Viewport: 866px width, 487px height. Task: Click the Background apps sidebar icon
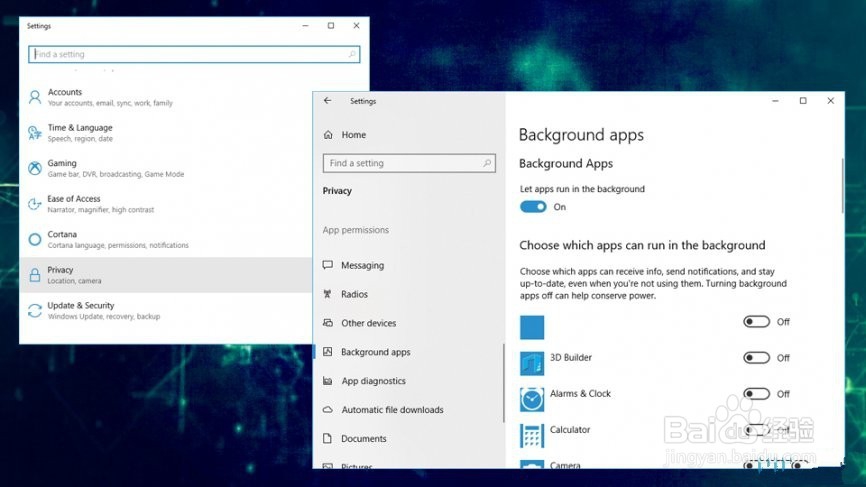[x=328, y=352]
